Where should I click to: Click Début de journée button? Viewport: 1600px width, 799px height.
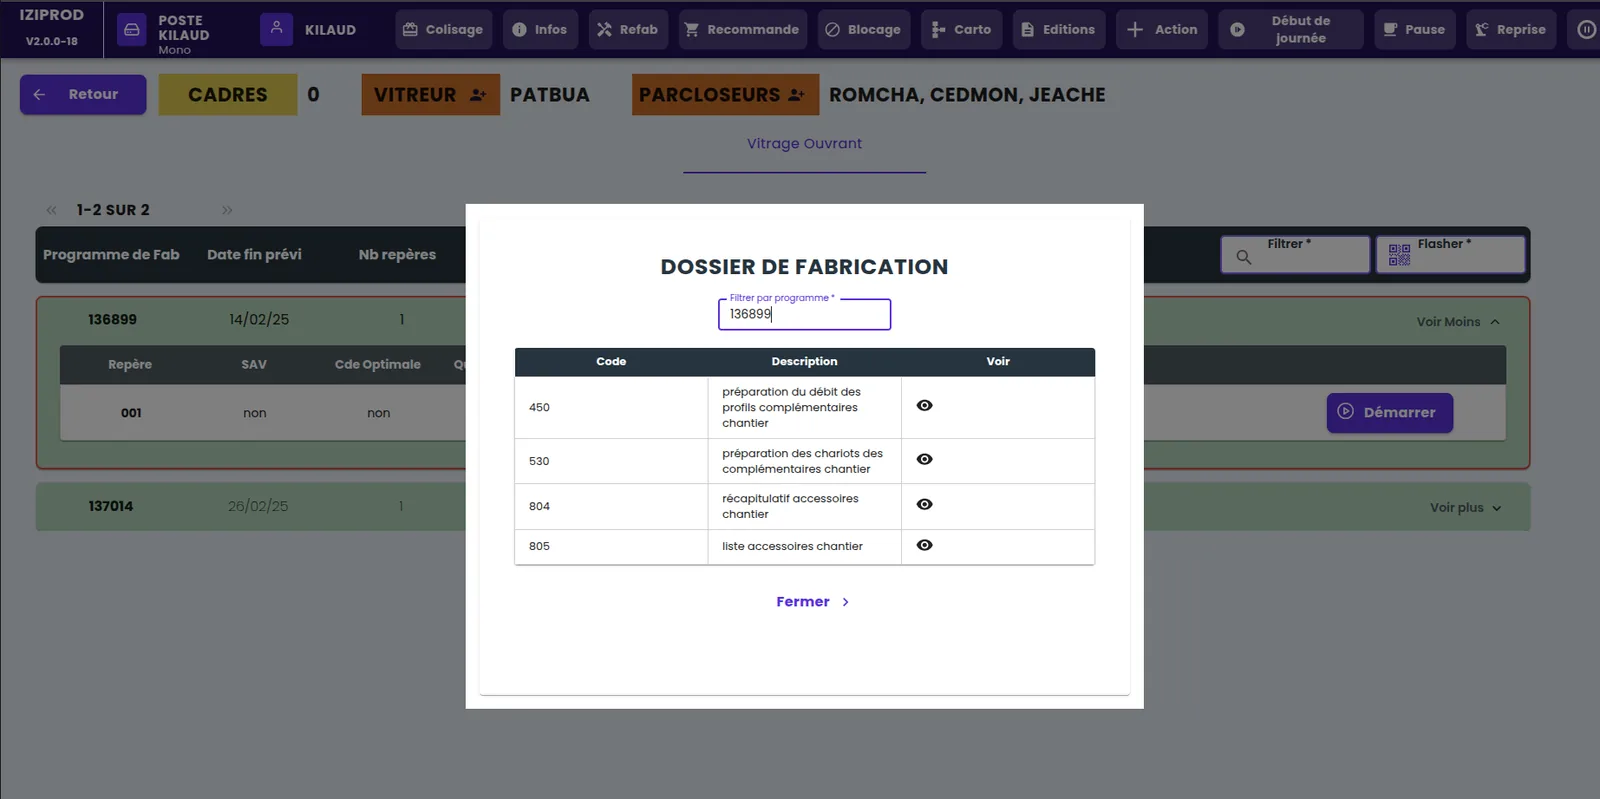(x=1290, y=30)
